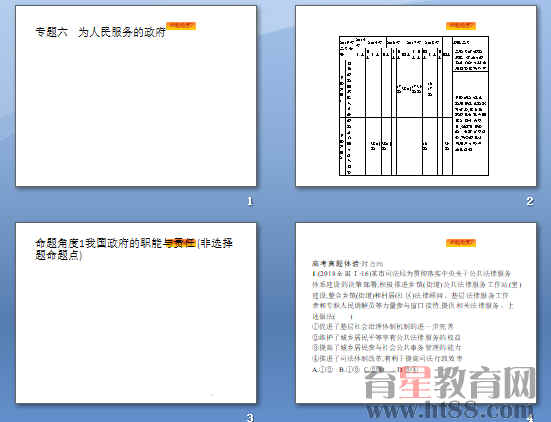Screen dimensions: 551x422
Task: Select slide 1 titled 专题六 为人民服务的政府
Action: click(136, 96)
